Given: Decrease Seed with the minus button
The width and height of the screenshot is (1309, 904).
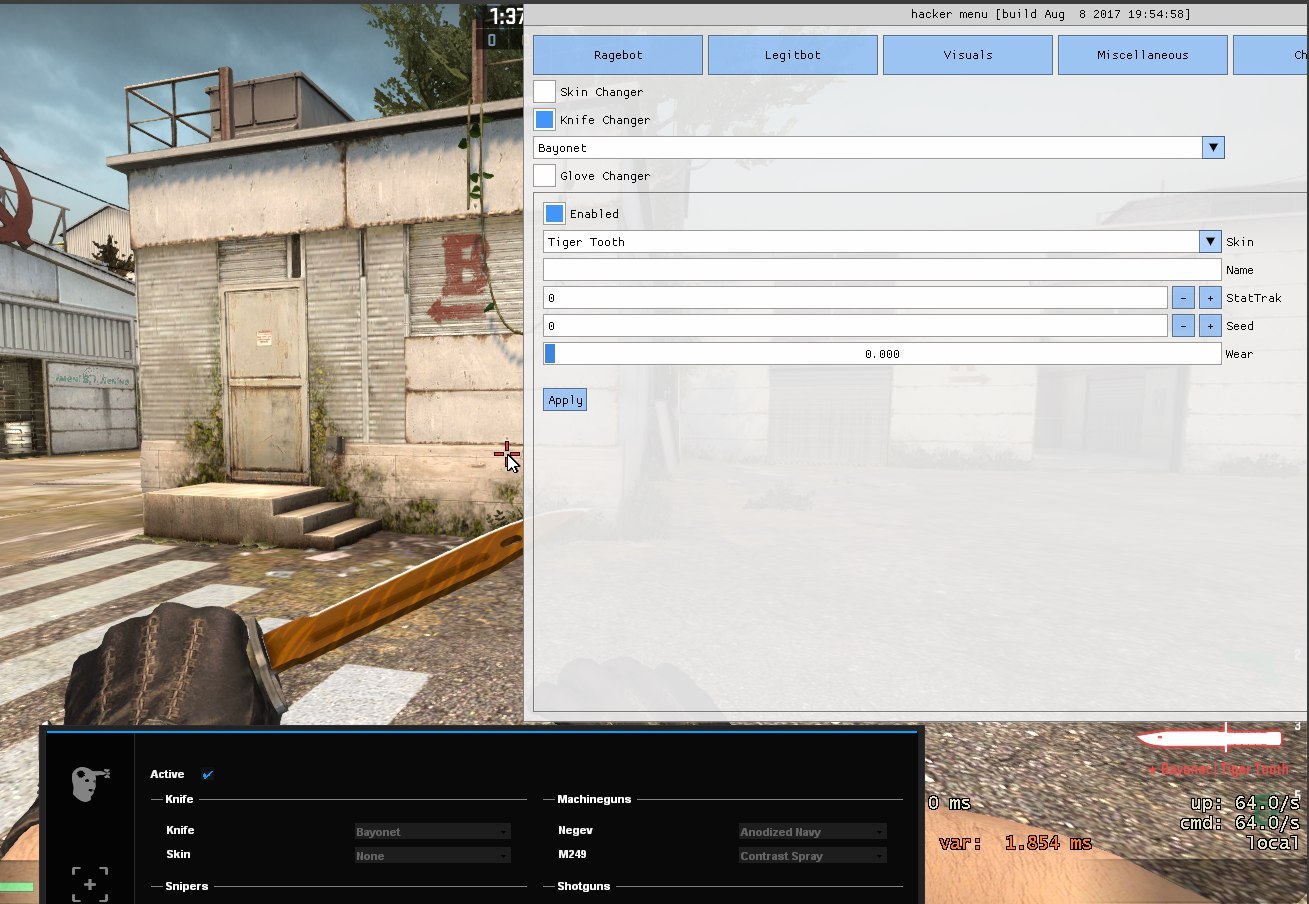Looking at the screenshot, I should pyautogui.click(x=1183, y=326).
